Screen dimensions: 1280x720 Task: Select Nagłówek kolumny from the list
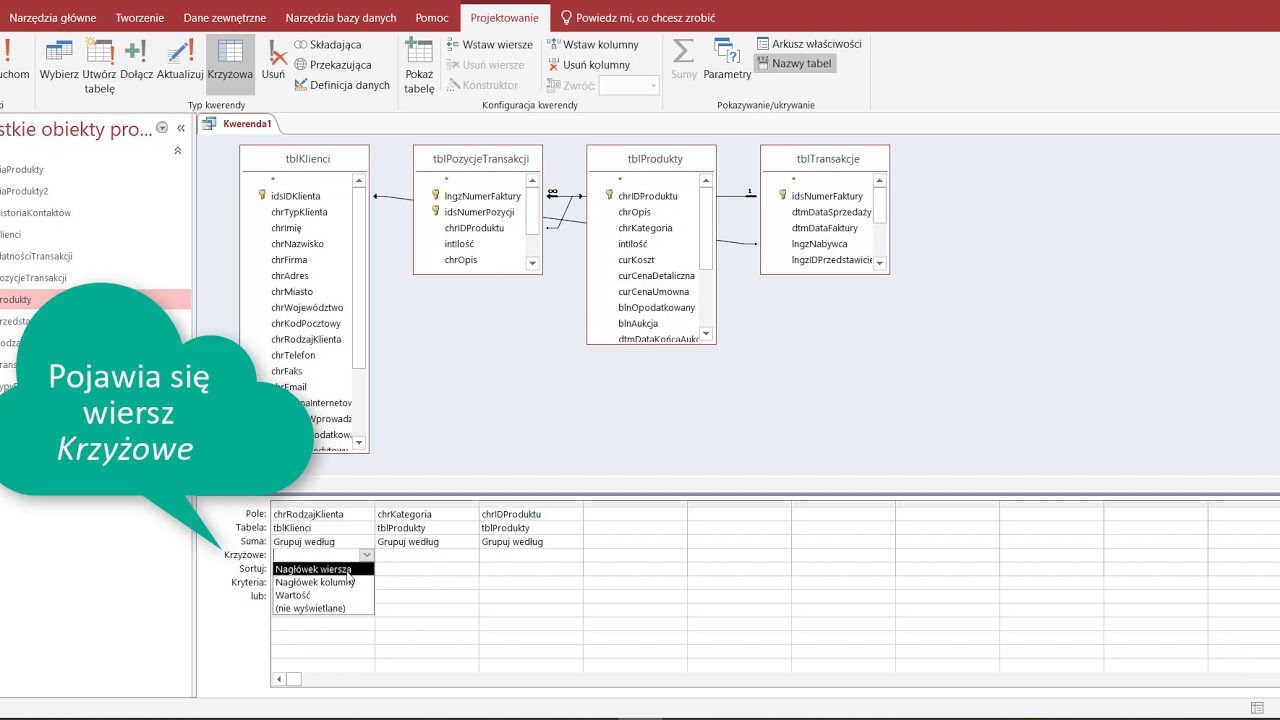point(323,582)
